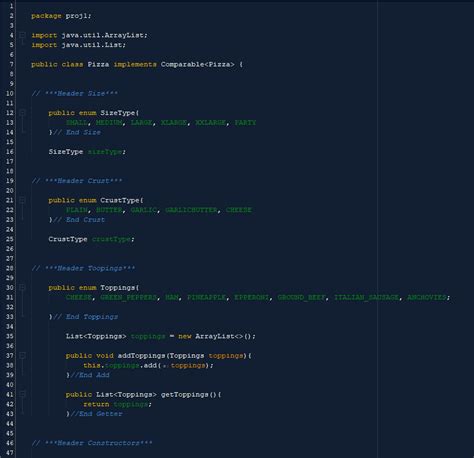
Task: Click the '***Header Constructors***' comment
Action: (98, 443)
